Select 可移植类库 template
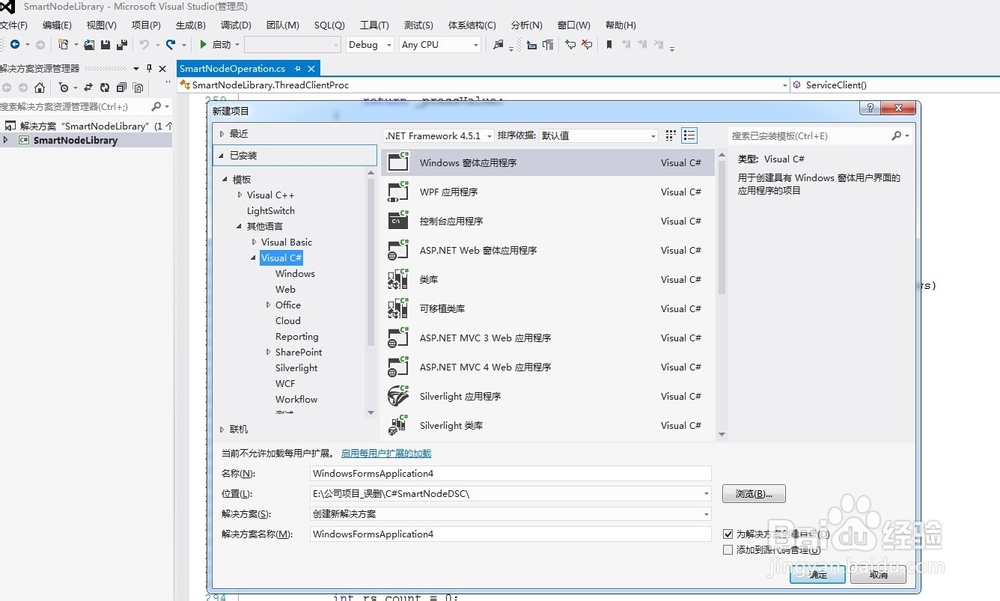Image resolution: width=1000 pixels, height=601 pixels. [x=548, y=309]
